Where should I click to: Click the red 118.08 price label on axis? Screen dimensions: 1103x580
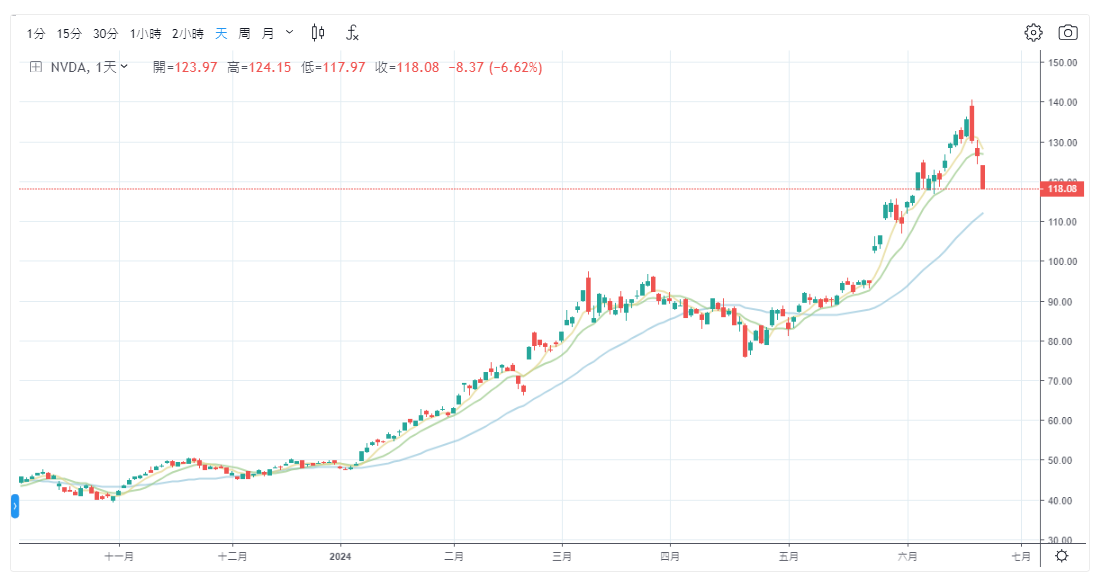point(1061,189)
